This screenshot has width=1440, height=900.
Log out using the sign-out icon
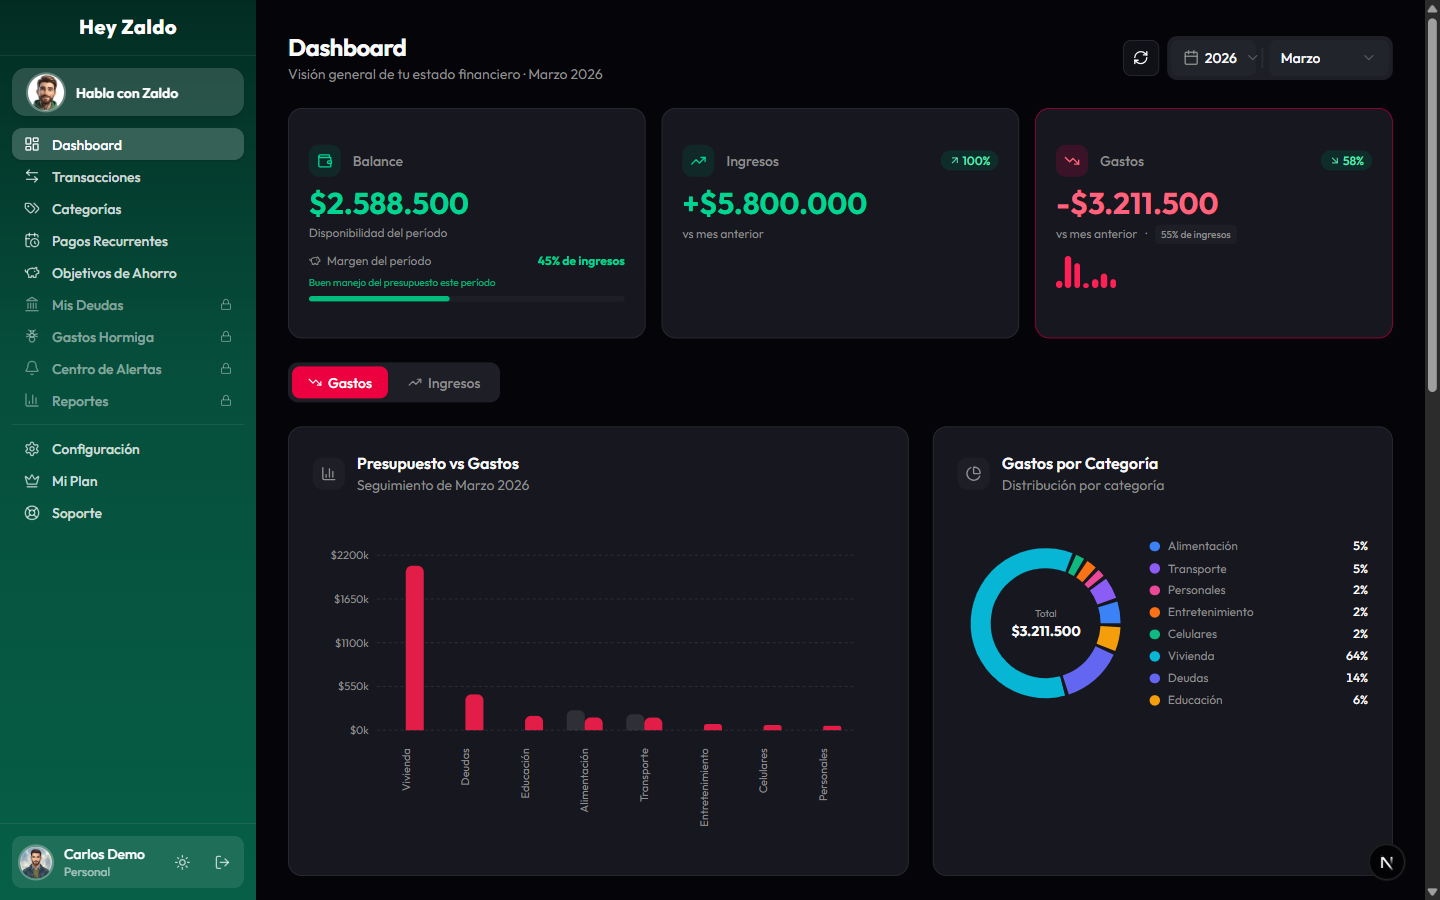[x=221, y=862]
